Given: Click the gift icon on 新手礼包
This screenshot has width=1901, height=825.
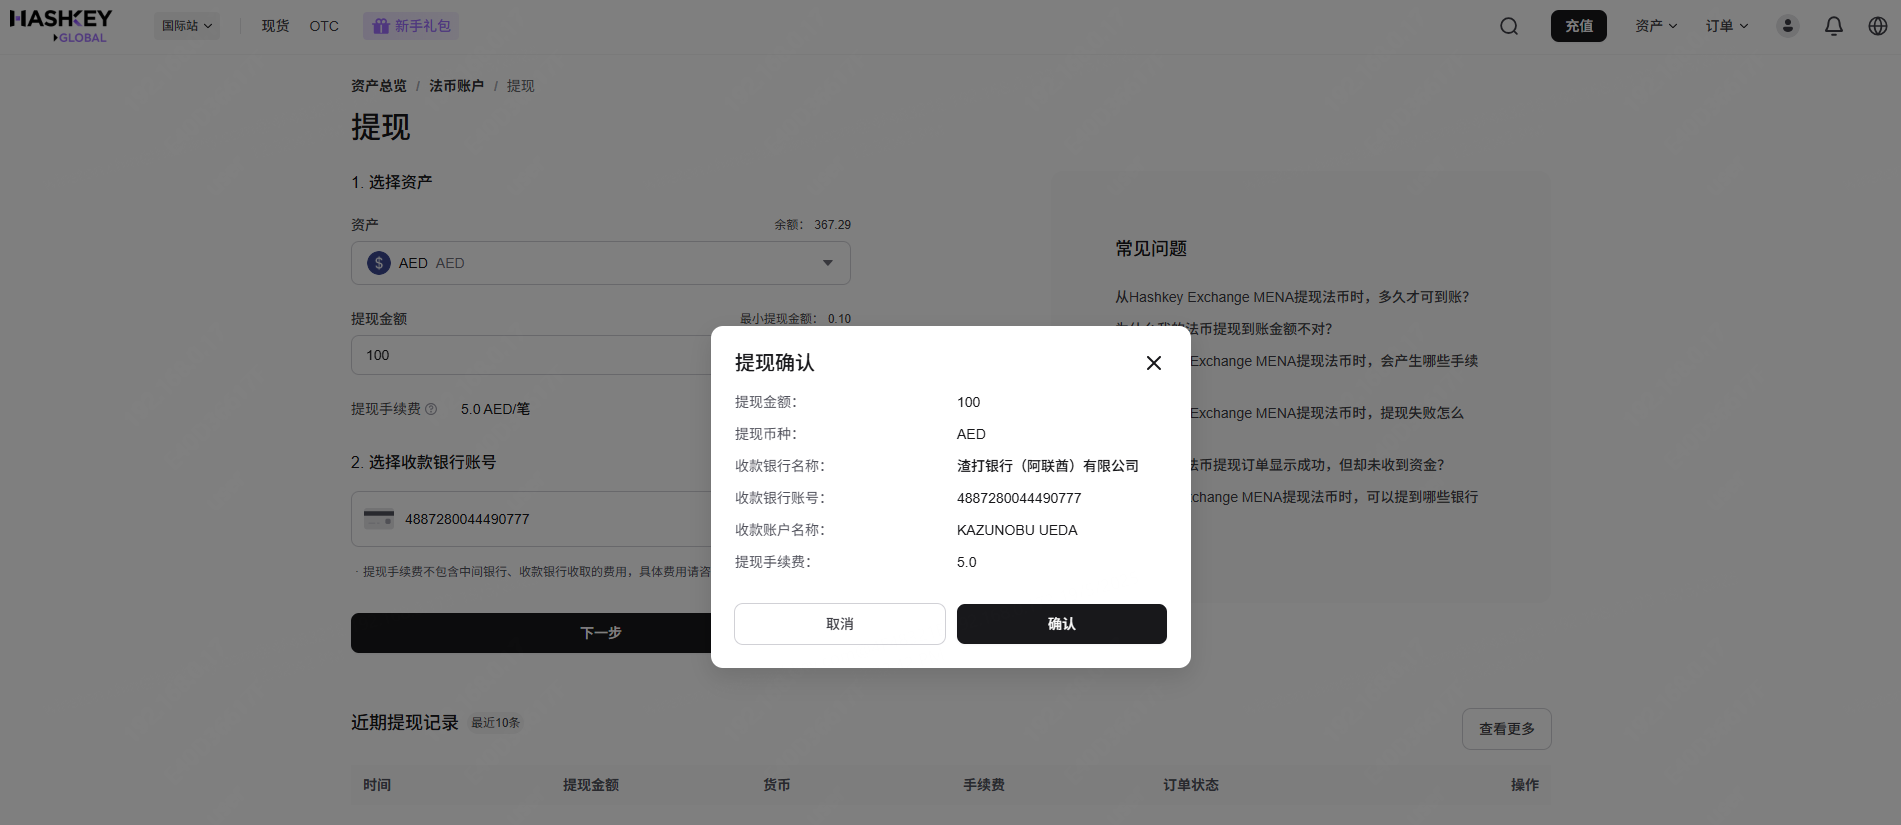Looking at the screenshot, I should (x=381, y=26).
